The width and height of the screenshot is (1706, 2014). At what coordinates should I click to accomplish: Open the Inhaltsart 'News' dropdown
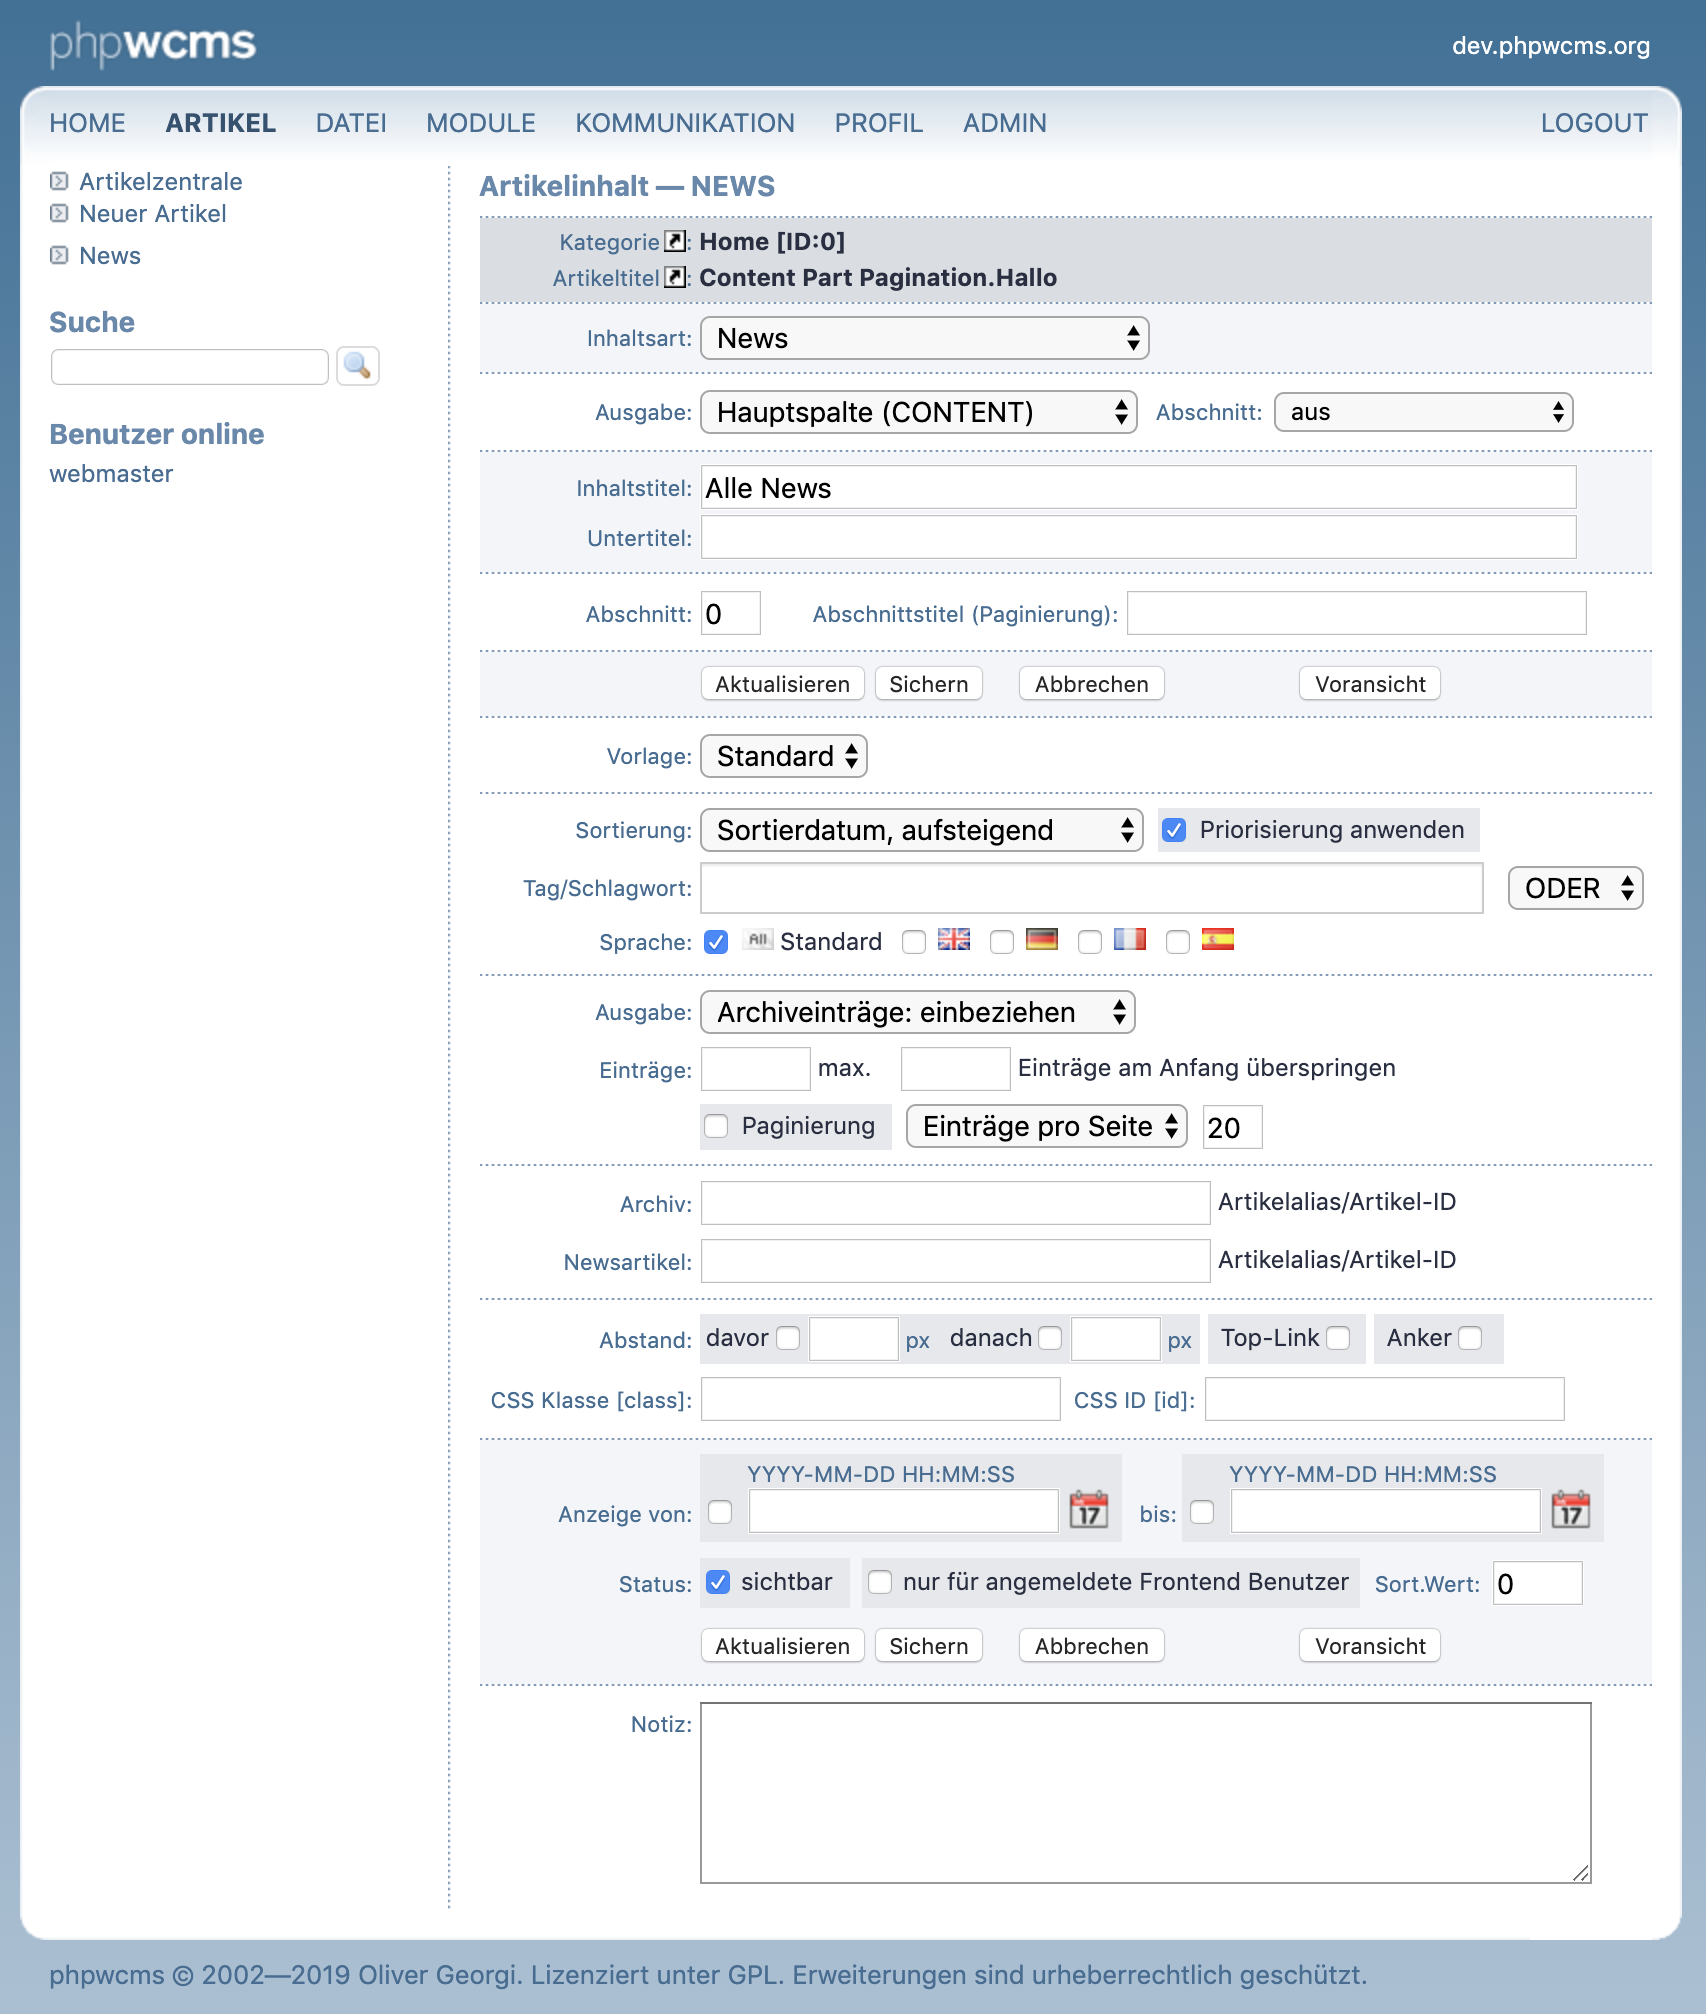tap(925, 338)
